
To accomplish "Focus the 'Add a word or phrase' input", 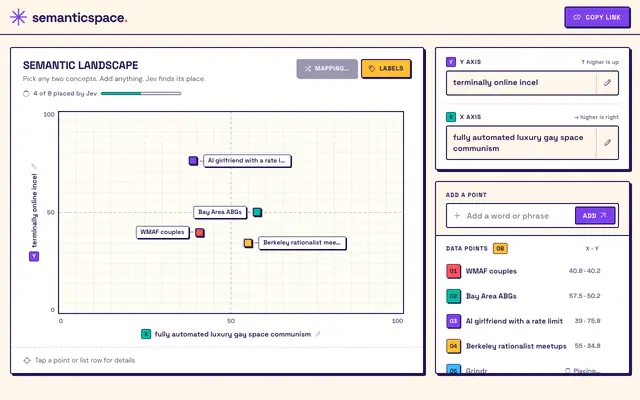I will 513,216.
